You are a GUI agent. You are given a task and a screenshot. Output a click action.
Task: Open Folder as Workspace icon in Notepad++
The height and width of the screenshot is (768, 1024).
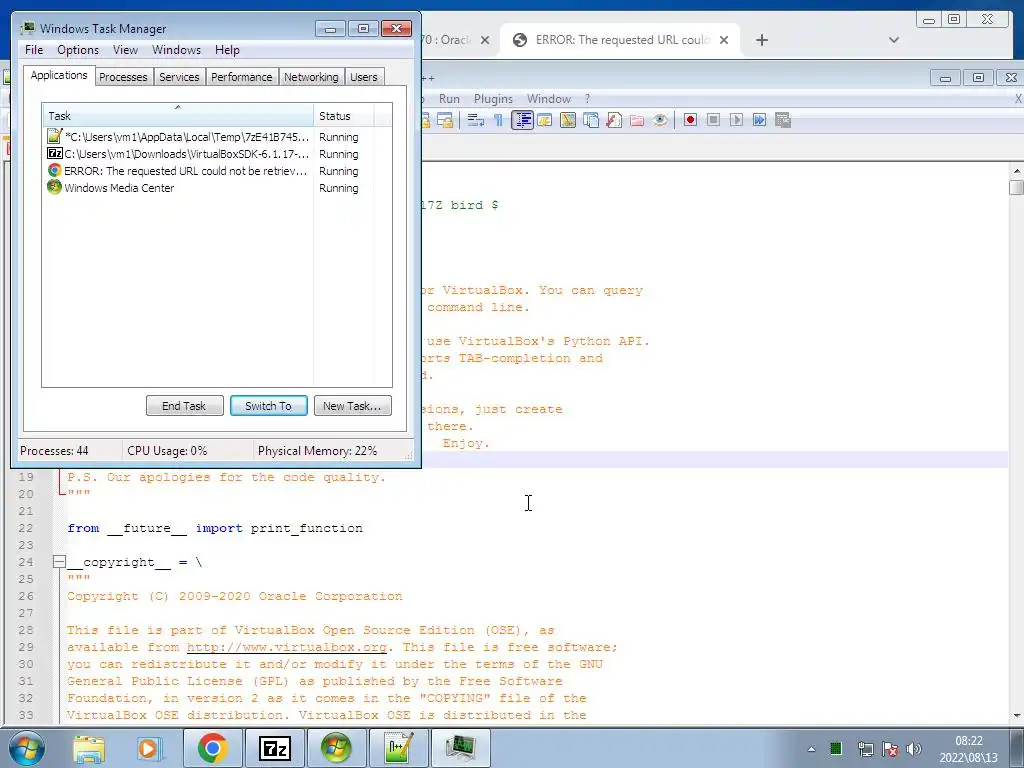coord(637,120)
